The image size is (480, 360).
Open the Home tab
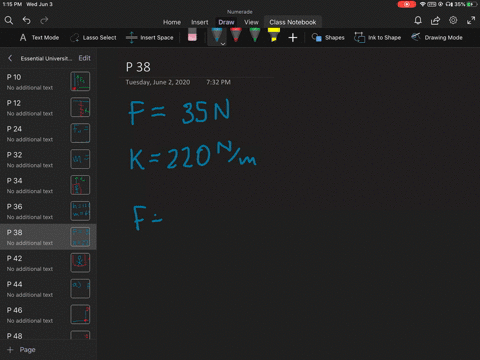tap(172, 22)
